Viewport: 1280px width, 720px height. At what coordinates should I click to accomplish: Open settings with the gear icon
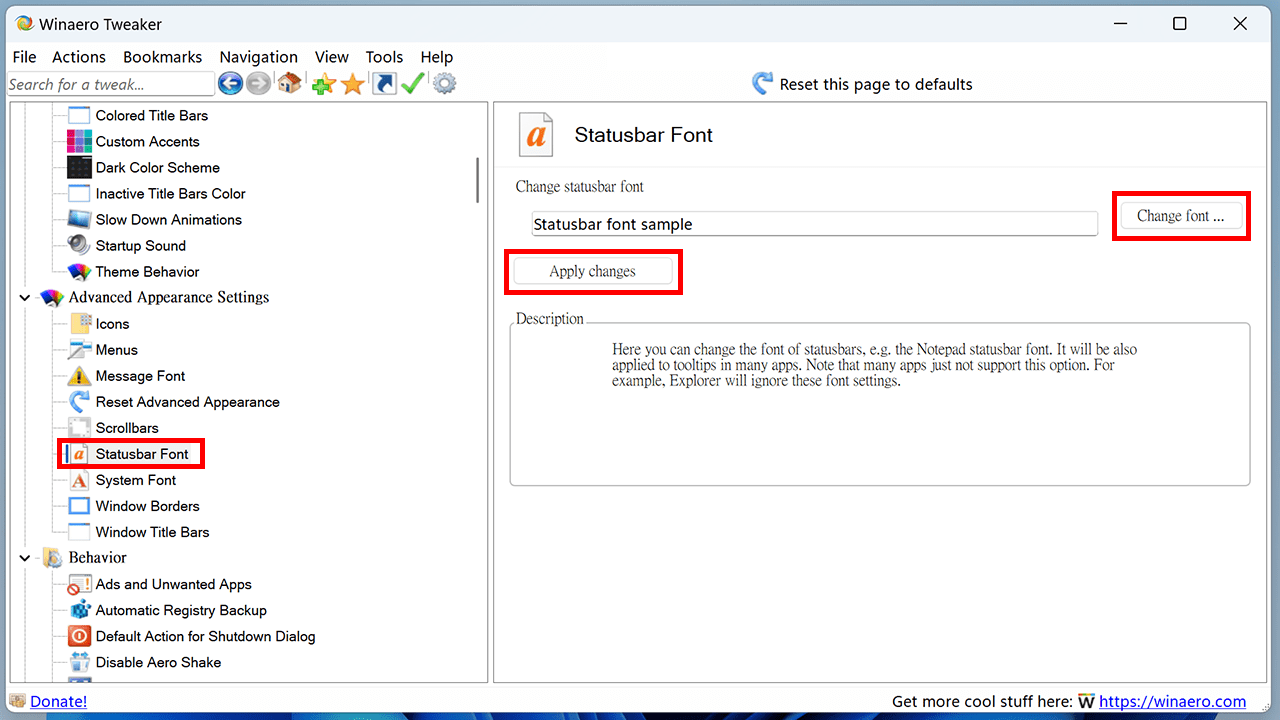pyautogui.click(x=444, y=84)
